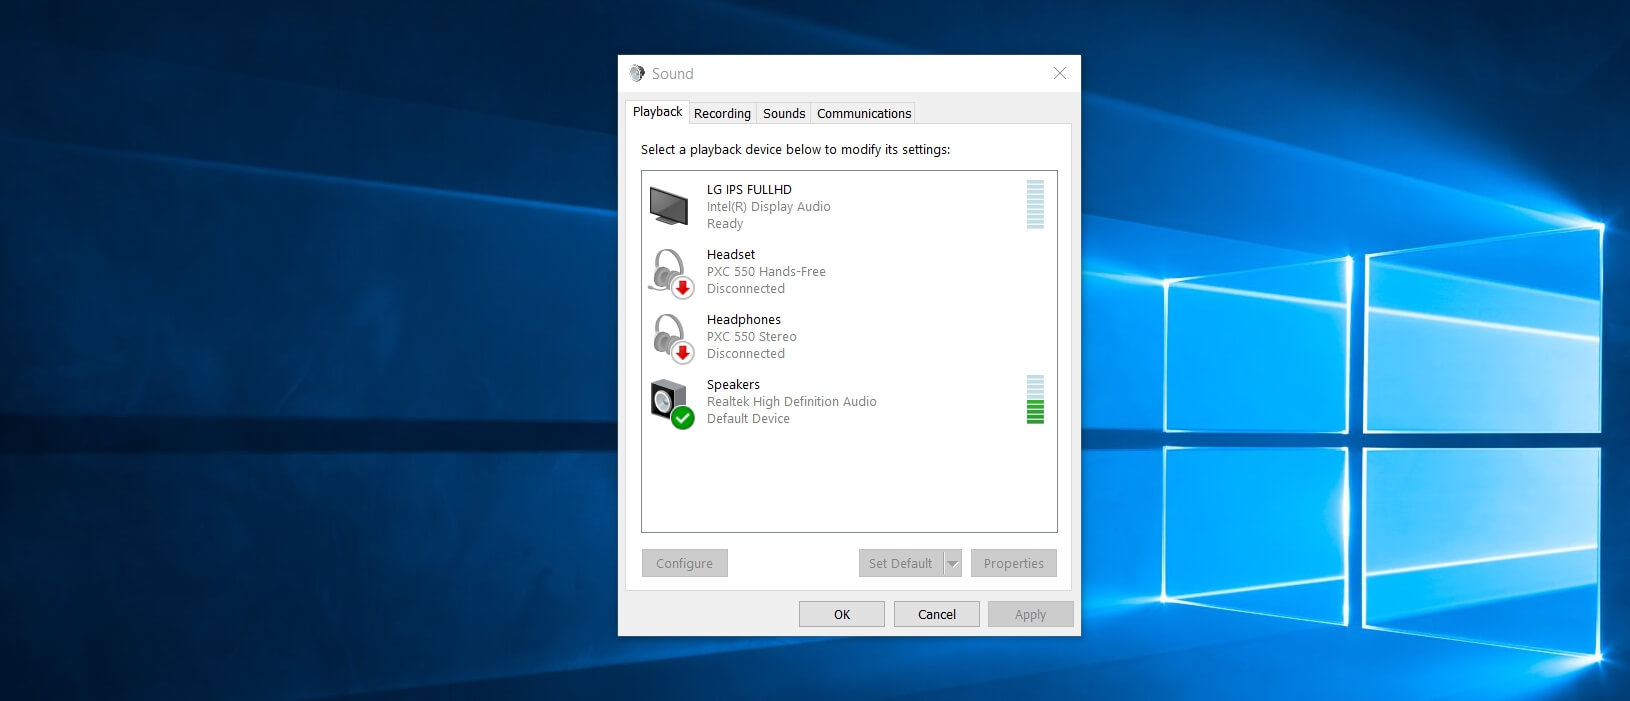The image size is (1630, 701).
Task: Select 'Headset' device name text
Action: pyautogui.click(x=731, y=255)
